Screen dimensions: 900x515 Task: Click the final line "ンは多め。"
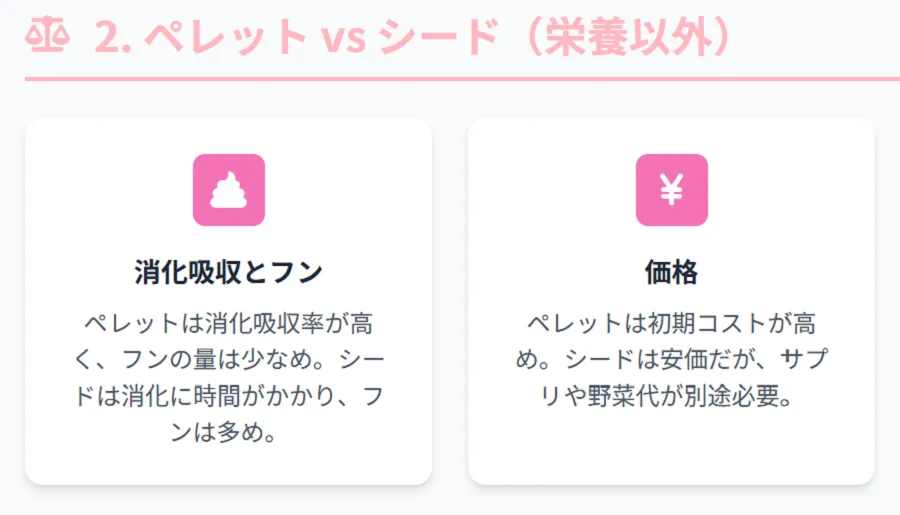click(228, 432)
